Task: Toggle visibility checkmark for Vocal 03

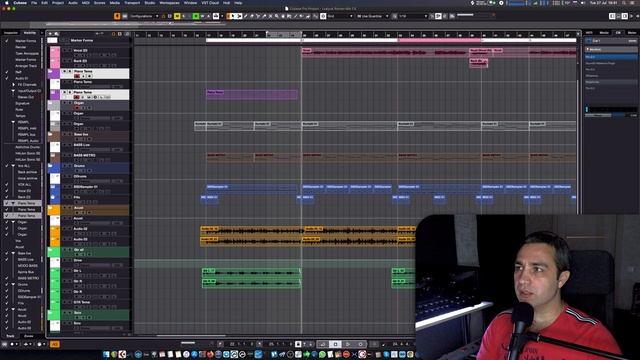Action: tap(7, 191)
